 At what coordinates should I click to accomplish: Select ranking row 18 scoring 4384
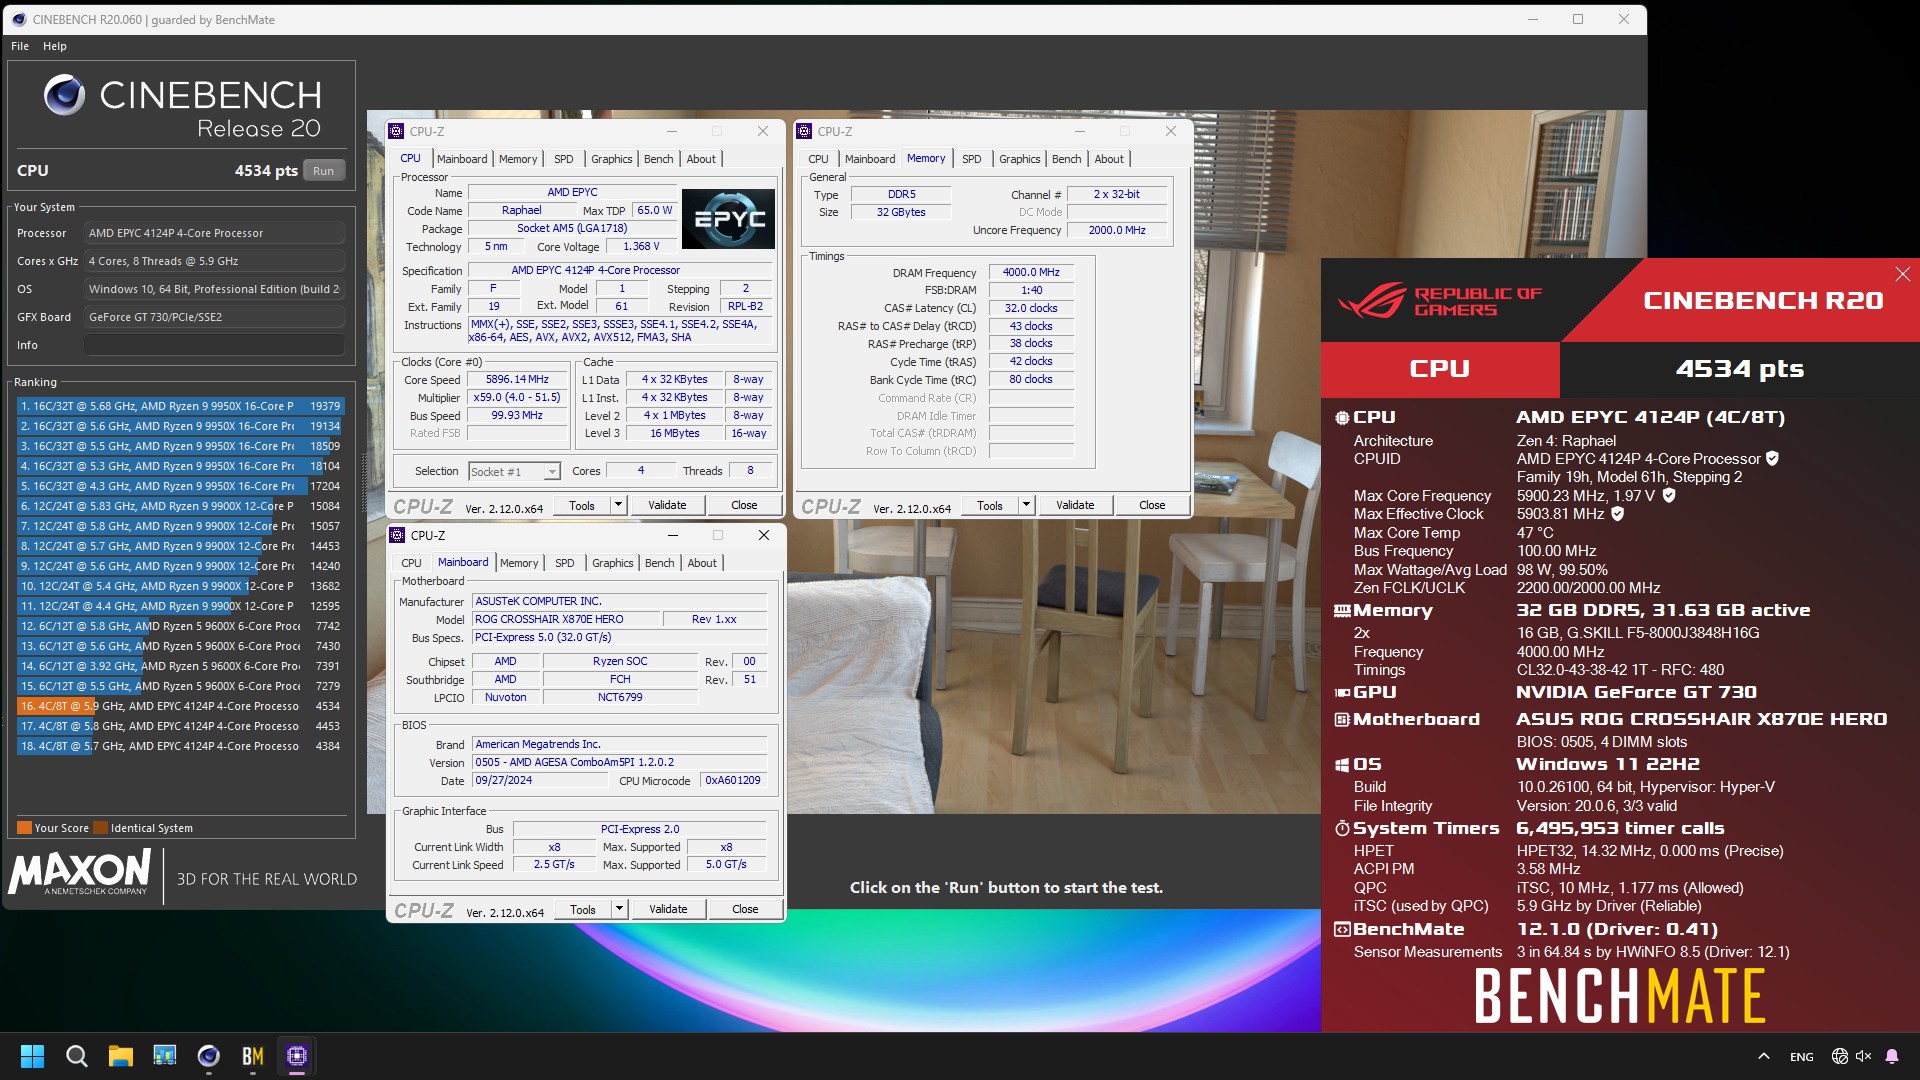pyautogui.click(x=180, y=746)
